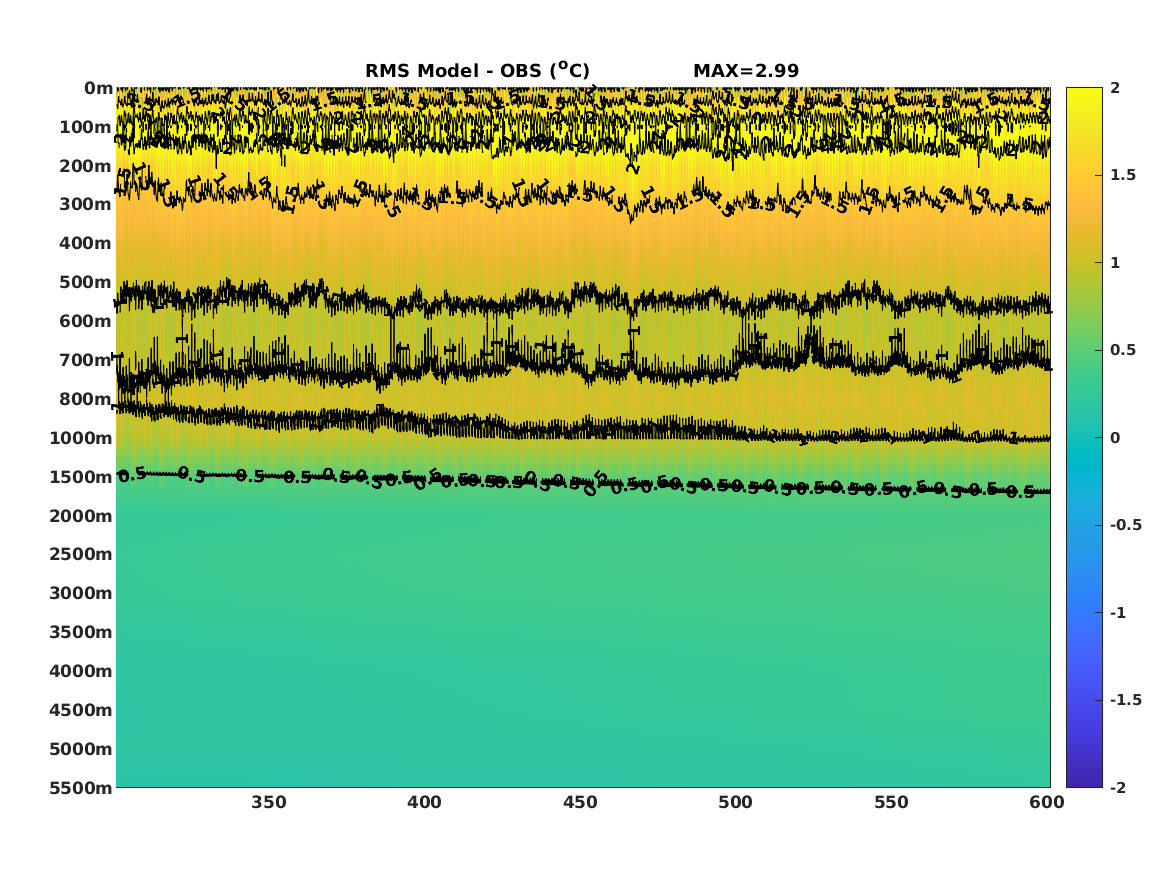1167x875 pixels.
Task: Click the plot title 'RMS Model - OBS (°C)'
Action: tap(477, 70)
